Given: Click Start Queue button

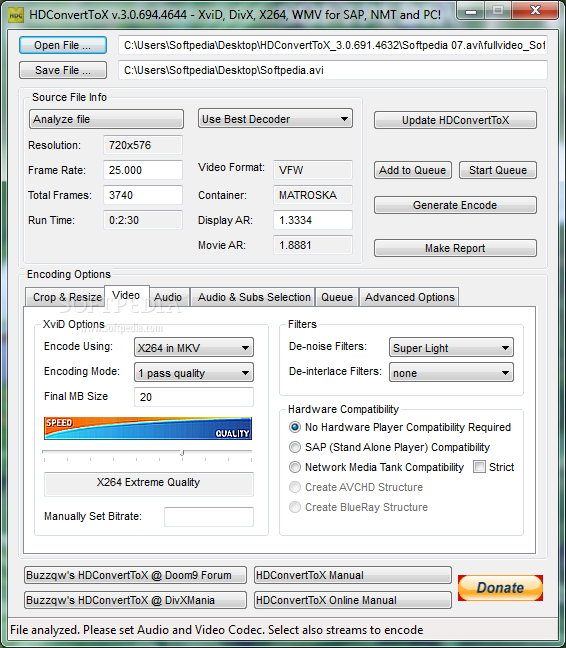Looking at the screenshot, I should (x=498, y=170).
